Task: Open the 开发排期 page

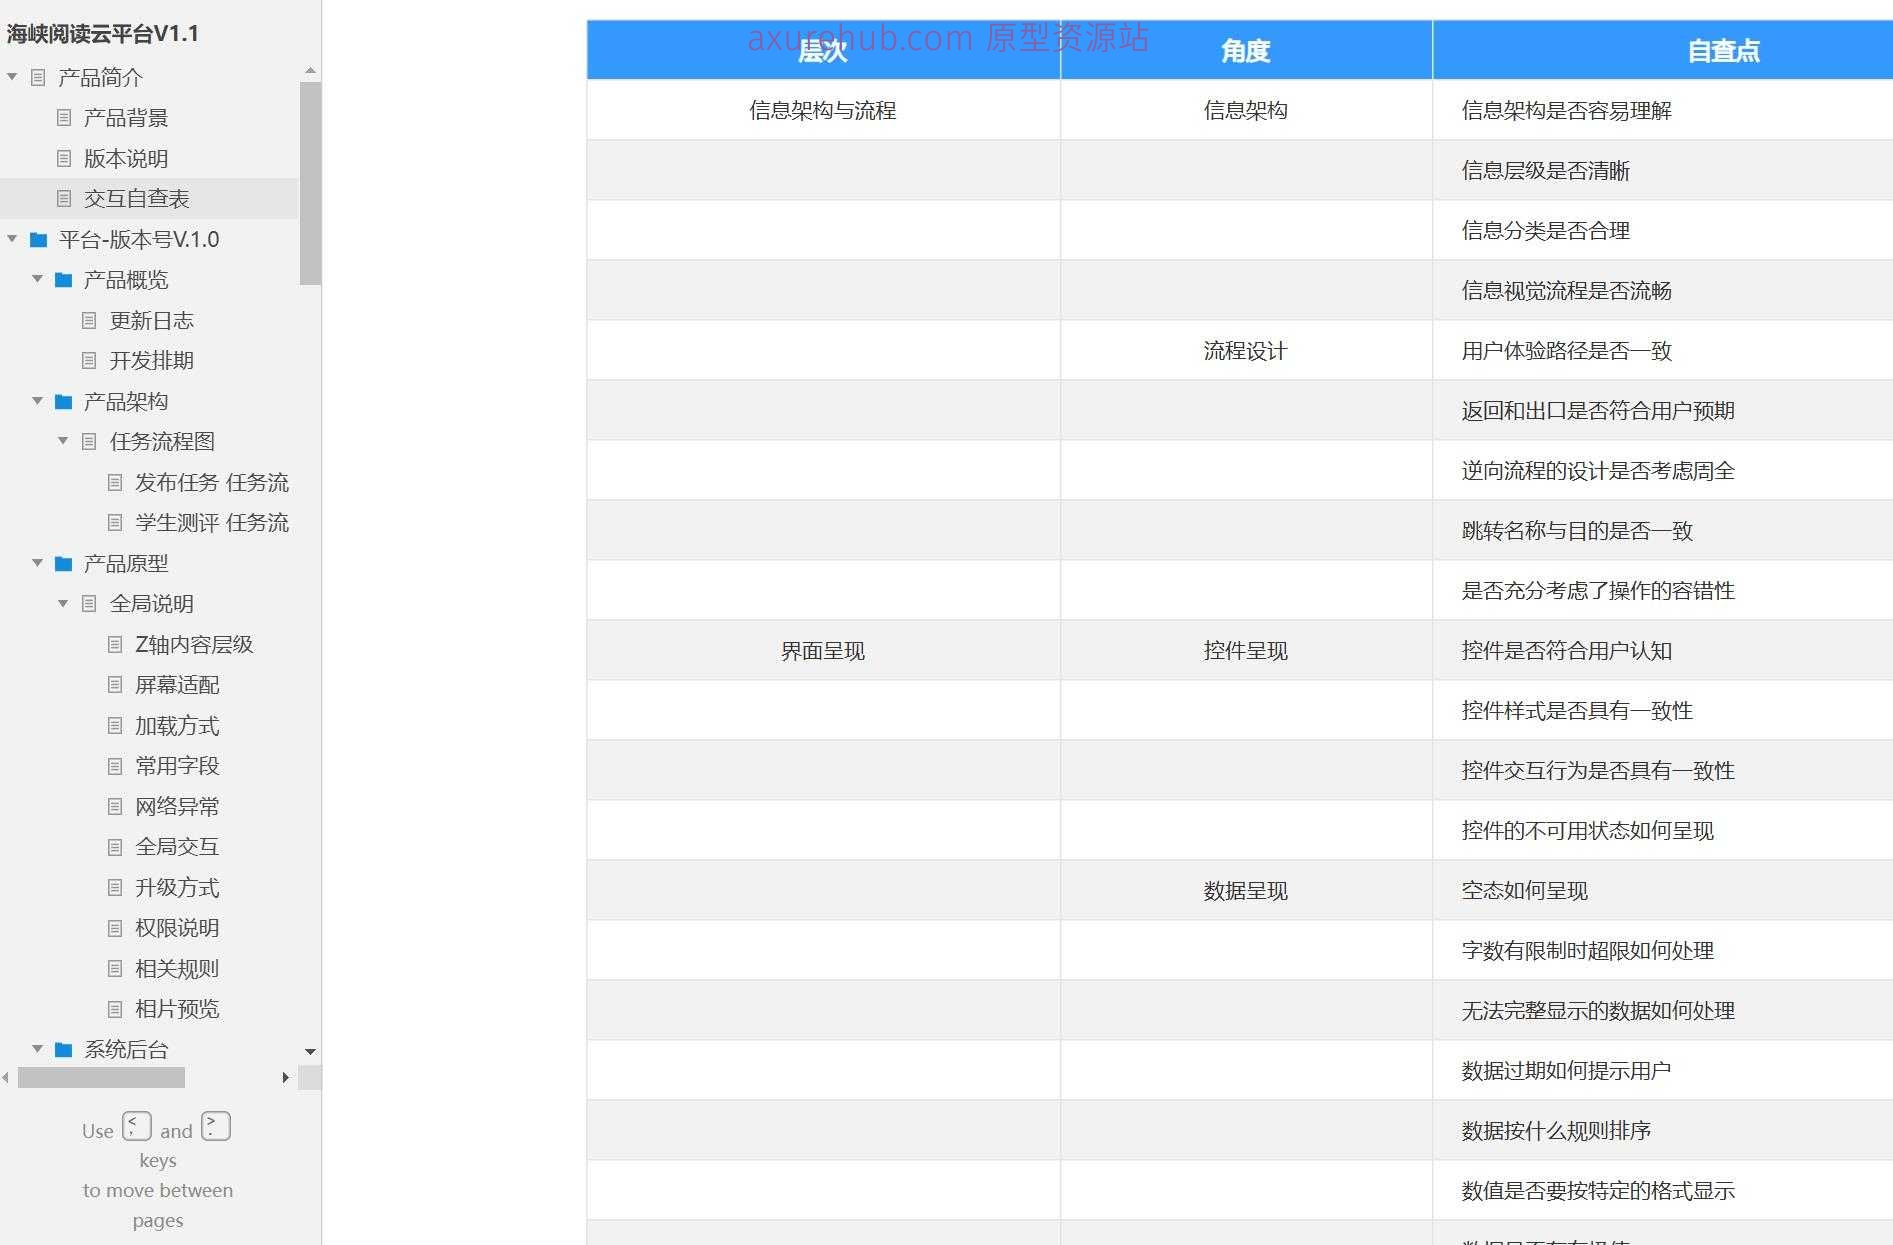Action: pos(152,360)
